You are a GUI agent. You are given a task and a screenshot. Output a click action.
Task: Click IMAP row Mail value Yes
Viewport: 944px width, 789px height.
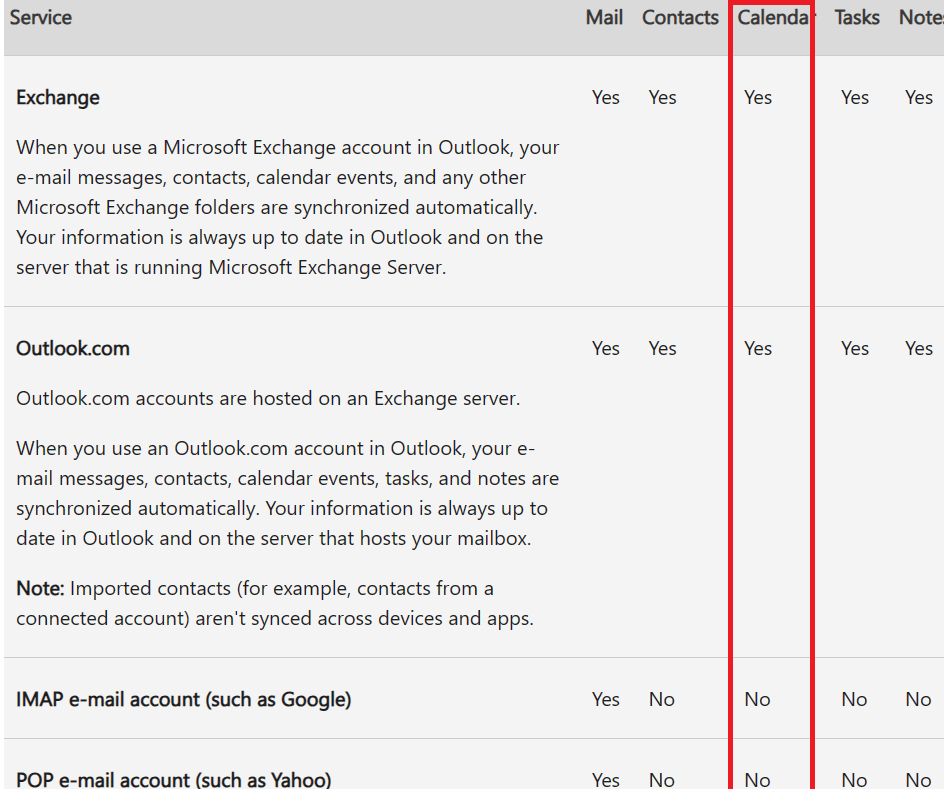point(605,699)
